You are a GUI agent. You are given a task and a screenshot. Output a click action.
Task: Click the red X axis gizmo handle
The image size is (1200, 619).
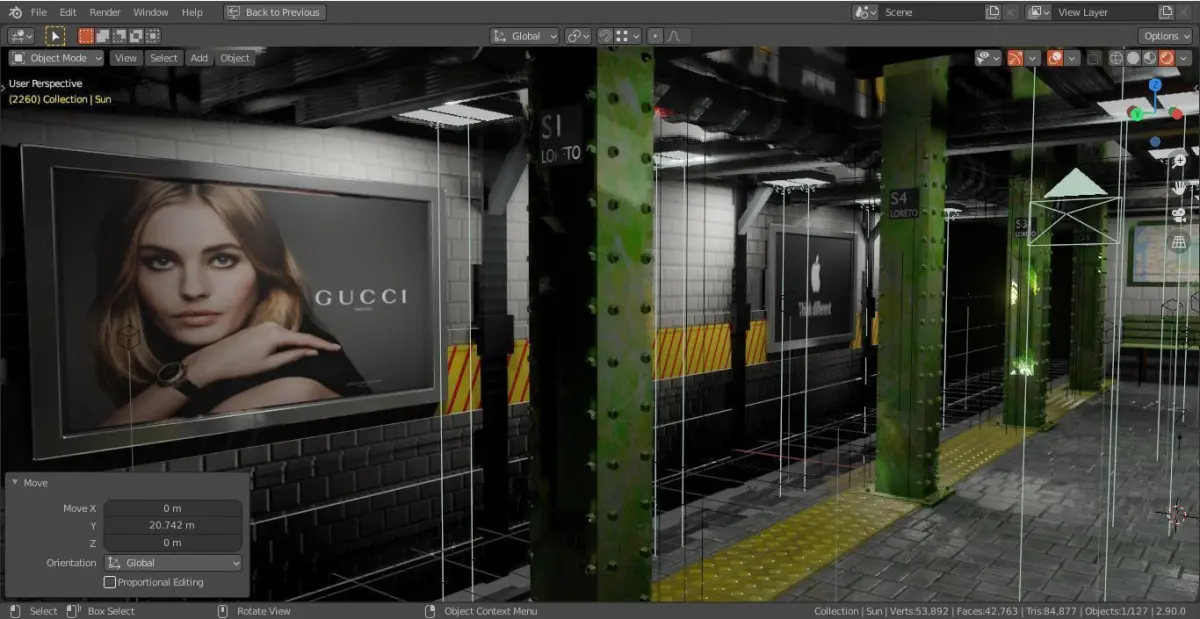pos(1177,113)
